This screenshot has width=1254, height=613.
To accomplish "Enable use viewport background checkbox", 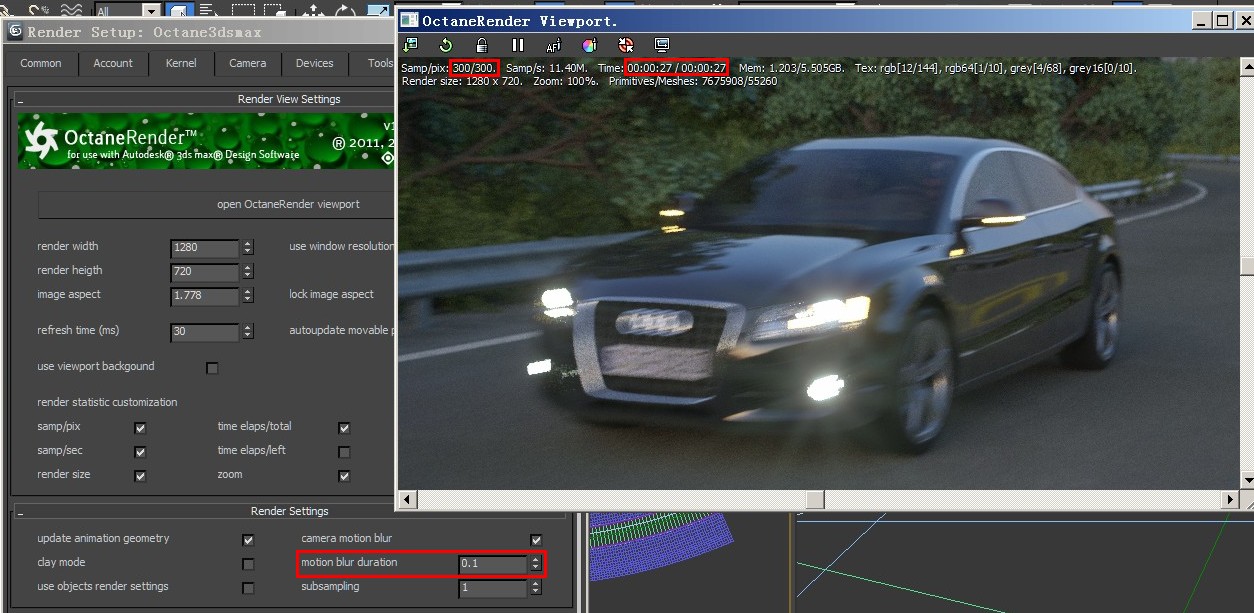I will tap(212, 368).
